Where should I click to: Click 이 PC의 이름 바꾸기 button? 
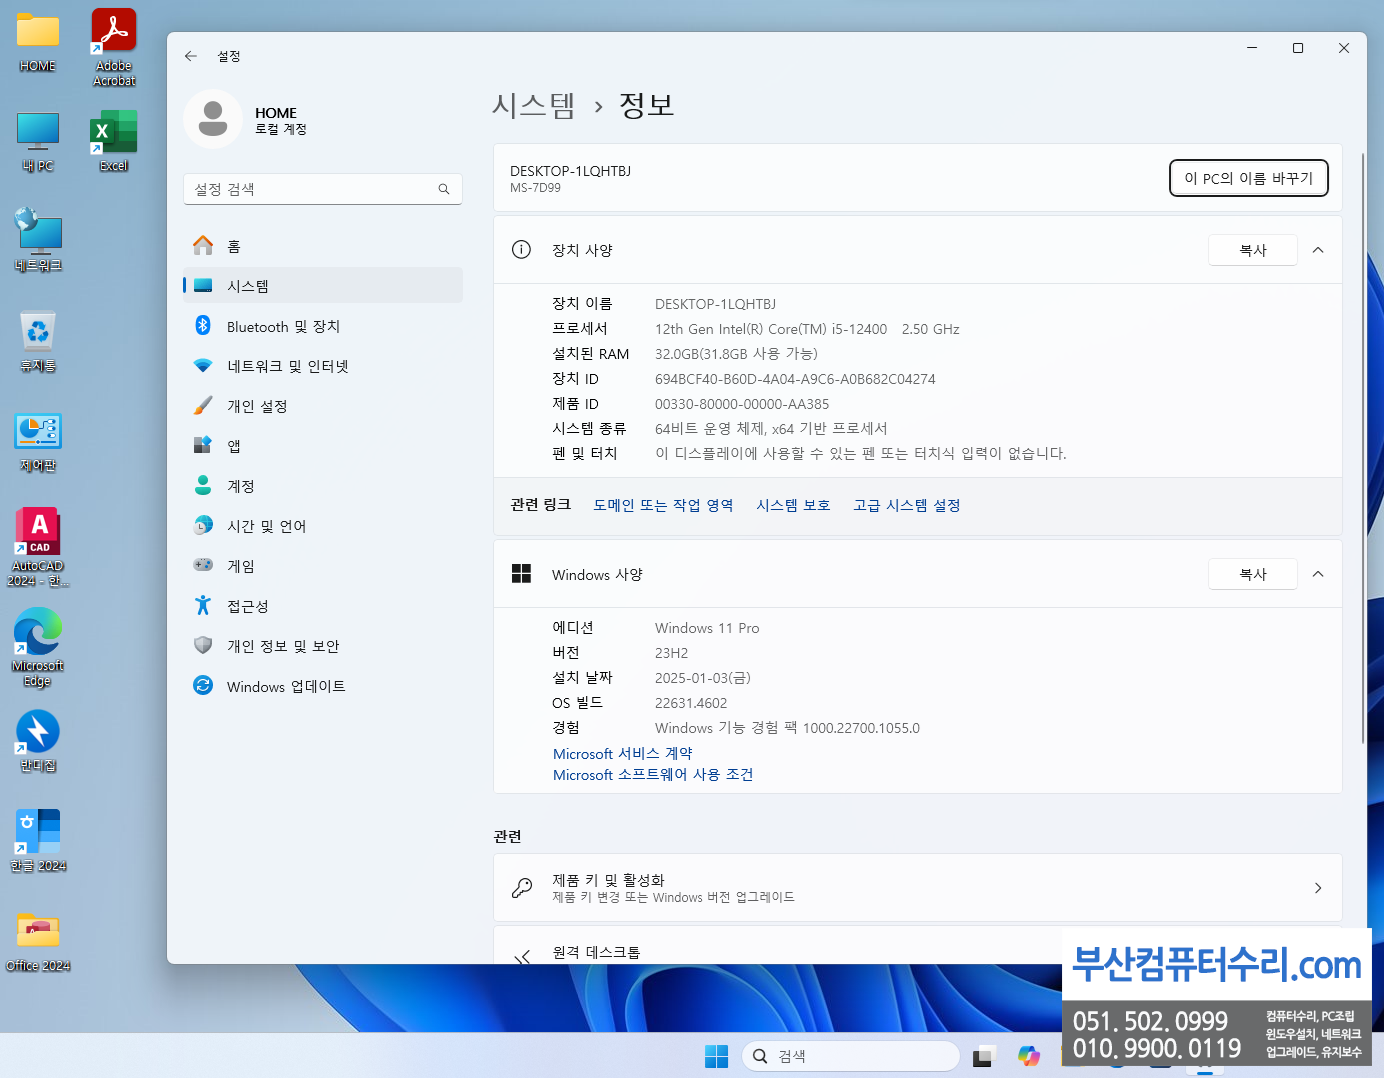(1249, 178)
